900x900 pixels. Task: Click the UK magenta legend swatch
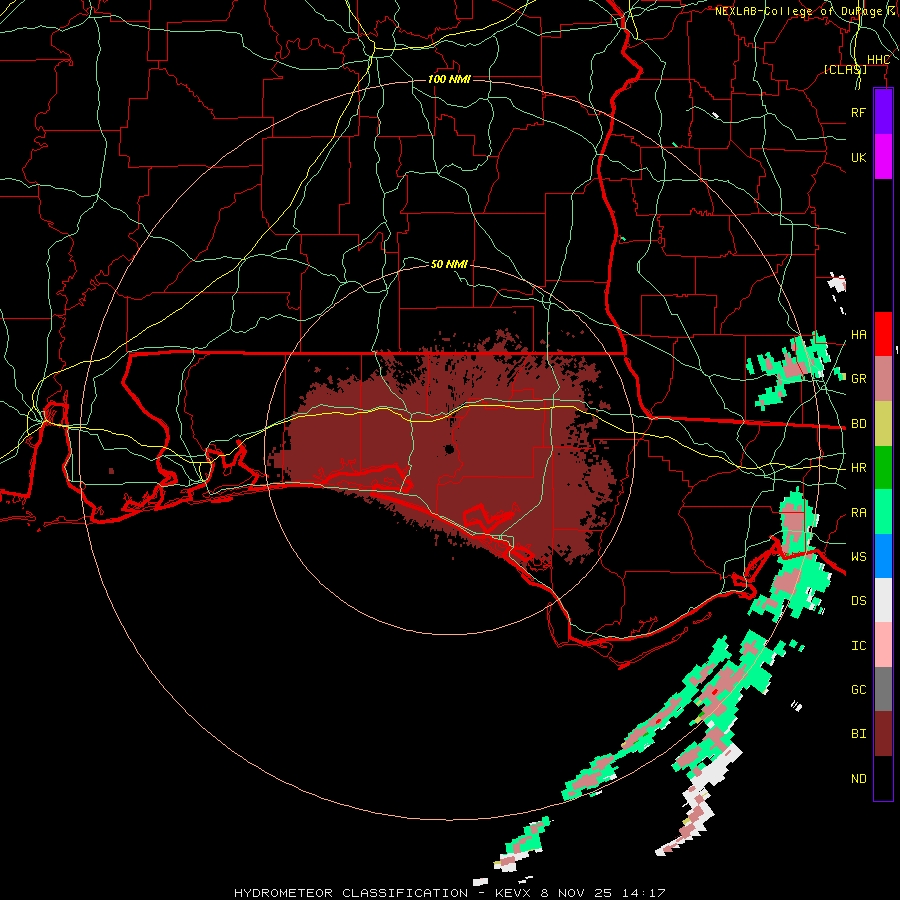(x=883, y=157)
